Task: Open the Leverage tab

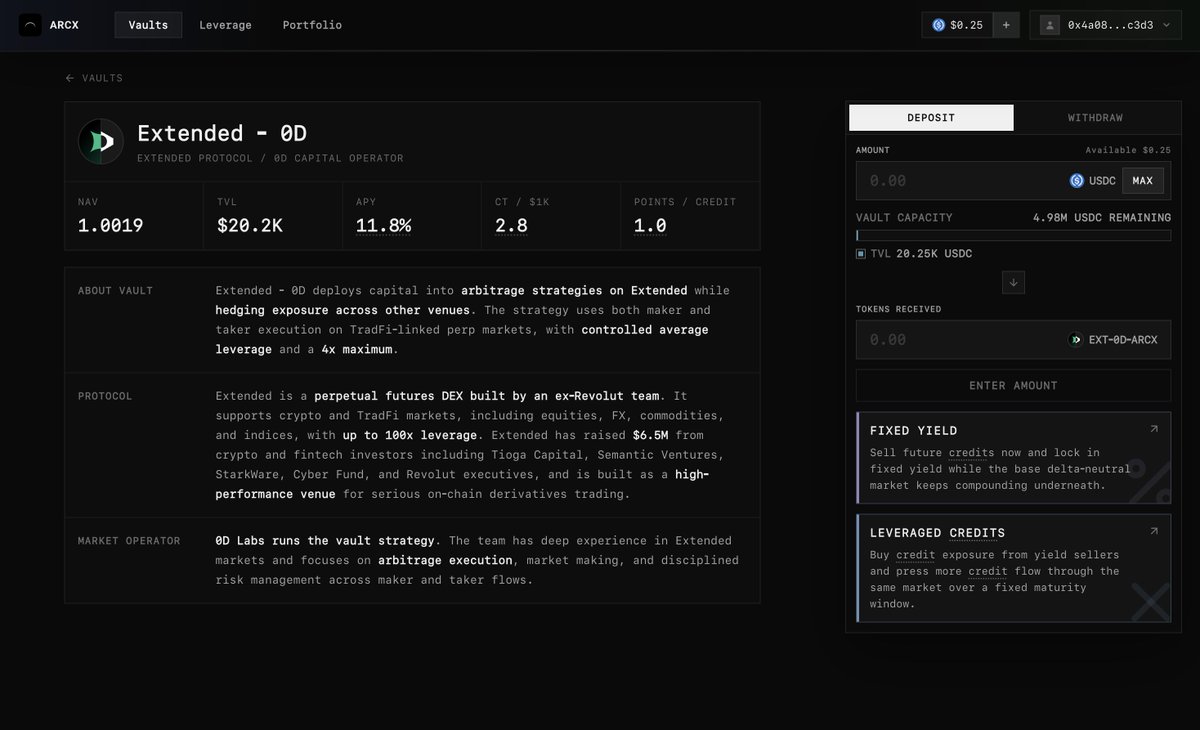Action: (225, 25)
